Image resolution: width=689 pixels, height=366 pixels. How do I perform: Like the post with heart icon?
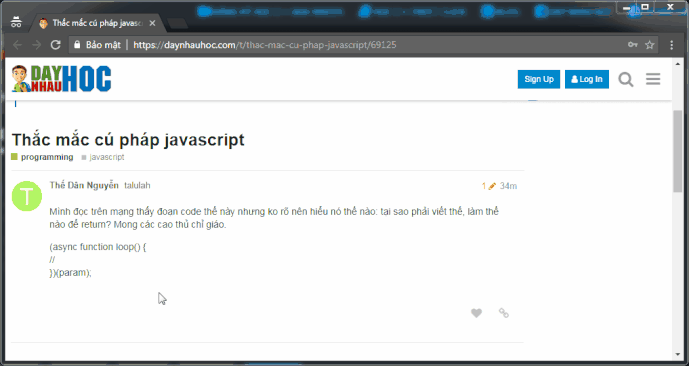[x=476, y=313]
